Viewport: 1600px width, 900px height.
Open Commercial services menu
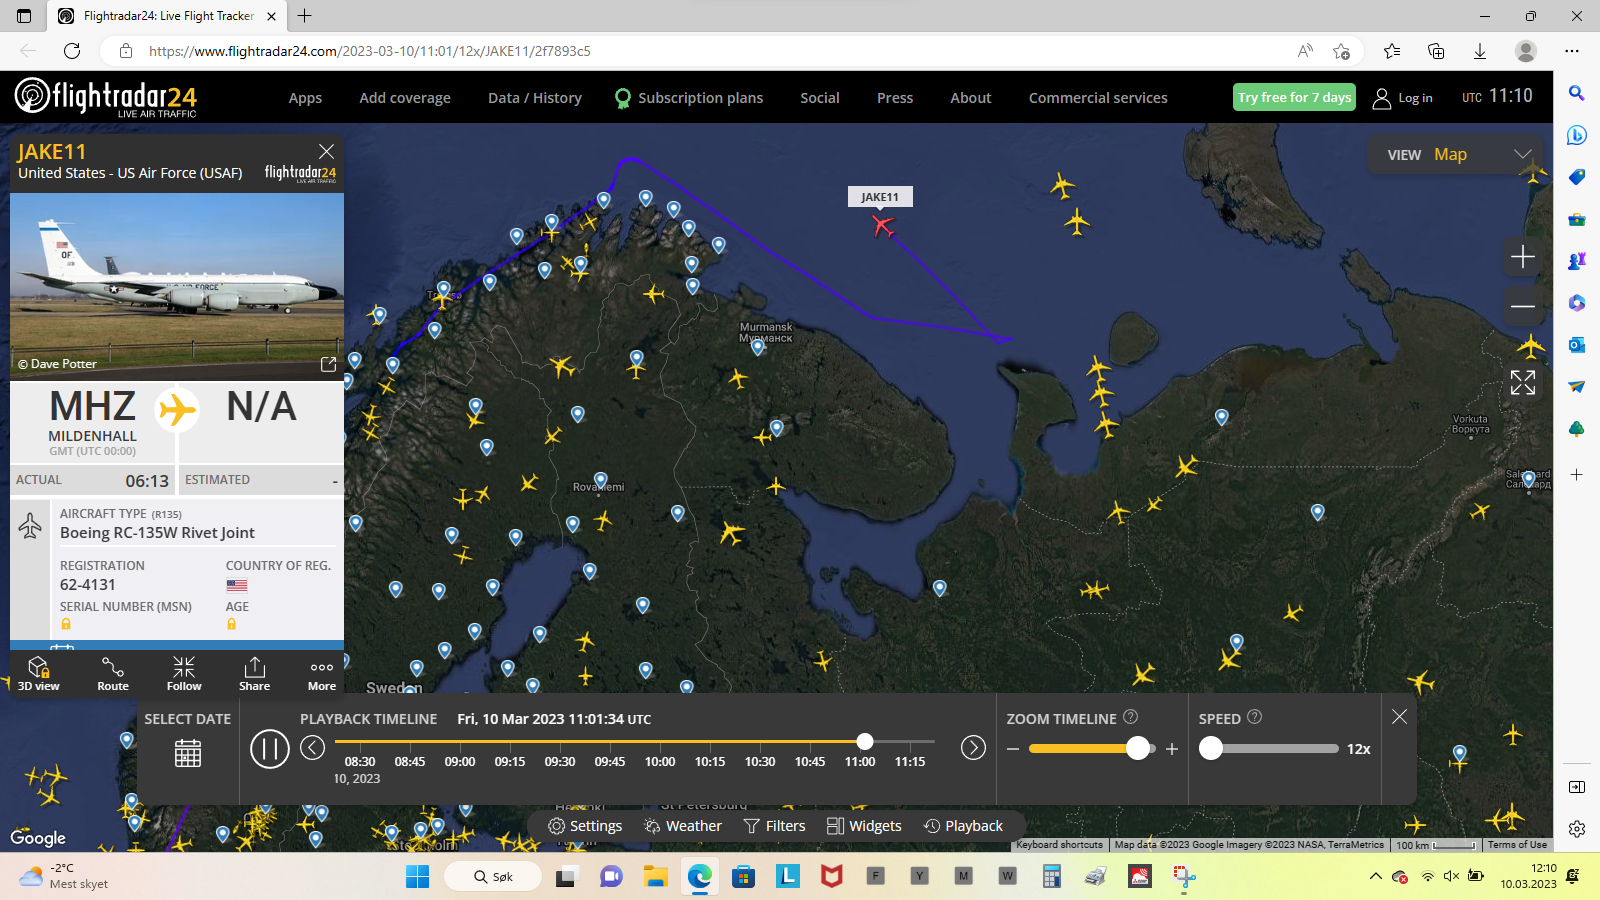[1098, 98]
